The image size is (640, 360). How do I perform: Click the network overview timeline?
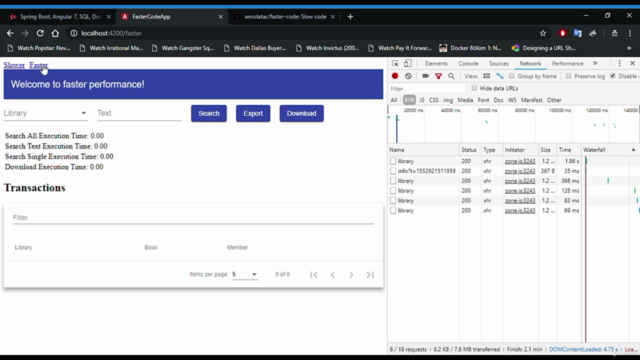513,124
